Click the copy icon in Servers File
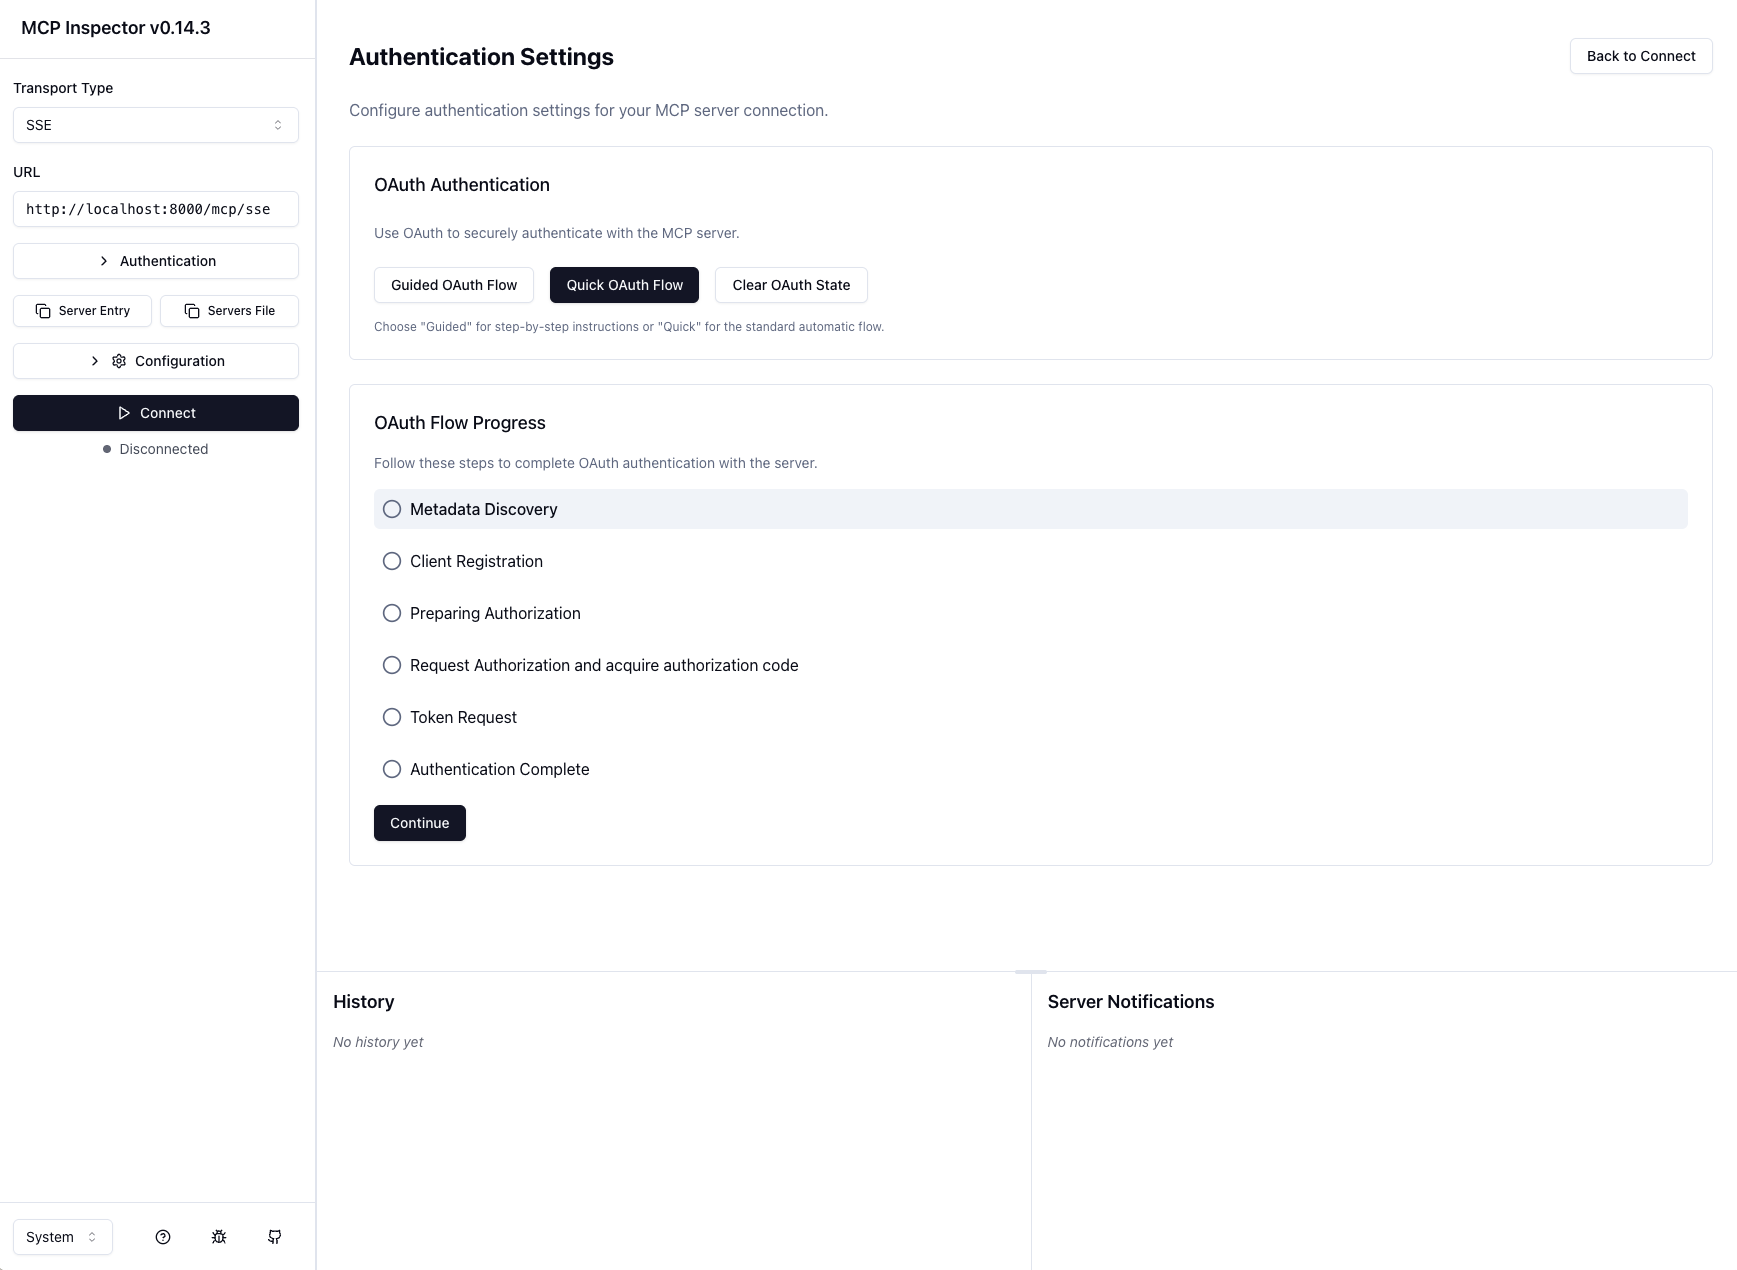The width and height of the screenshot is (1737, 1270). [192, 311]
